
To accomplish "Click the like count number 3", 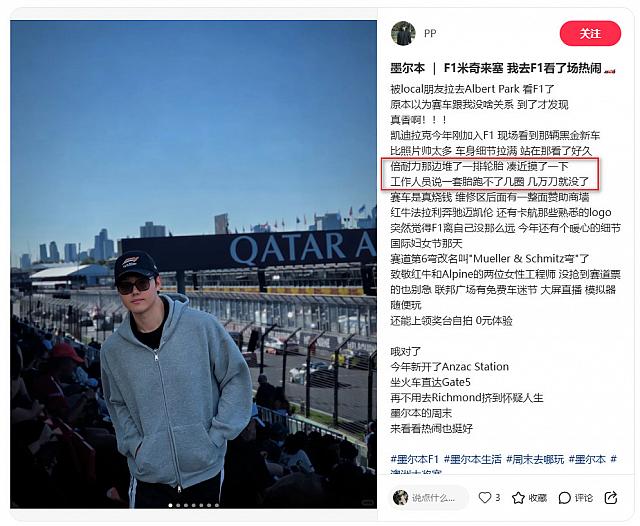I will pos(498,498).
